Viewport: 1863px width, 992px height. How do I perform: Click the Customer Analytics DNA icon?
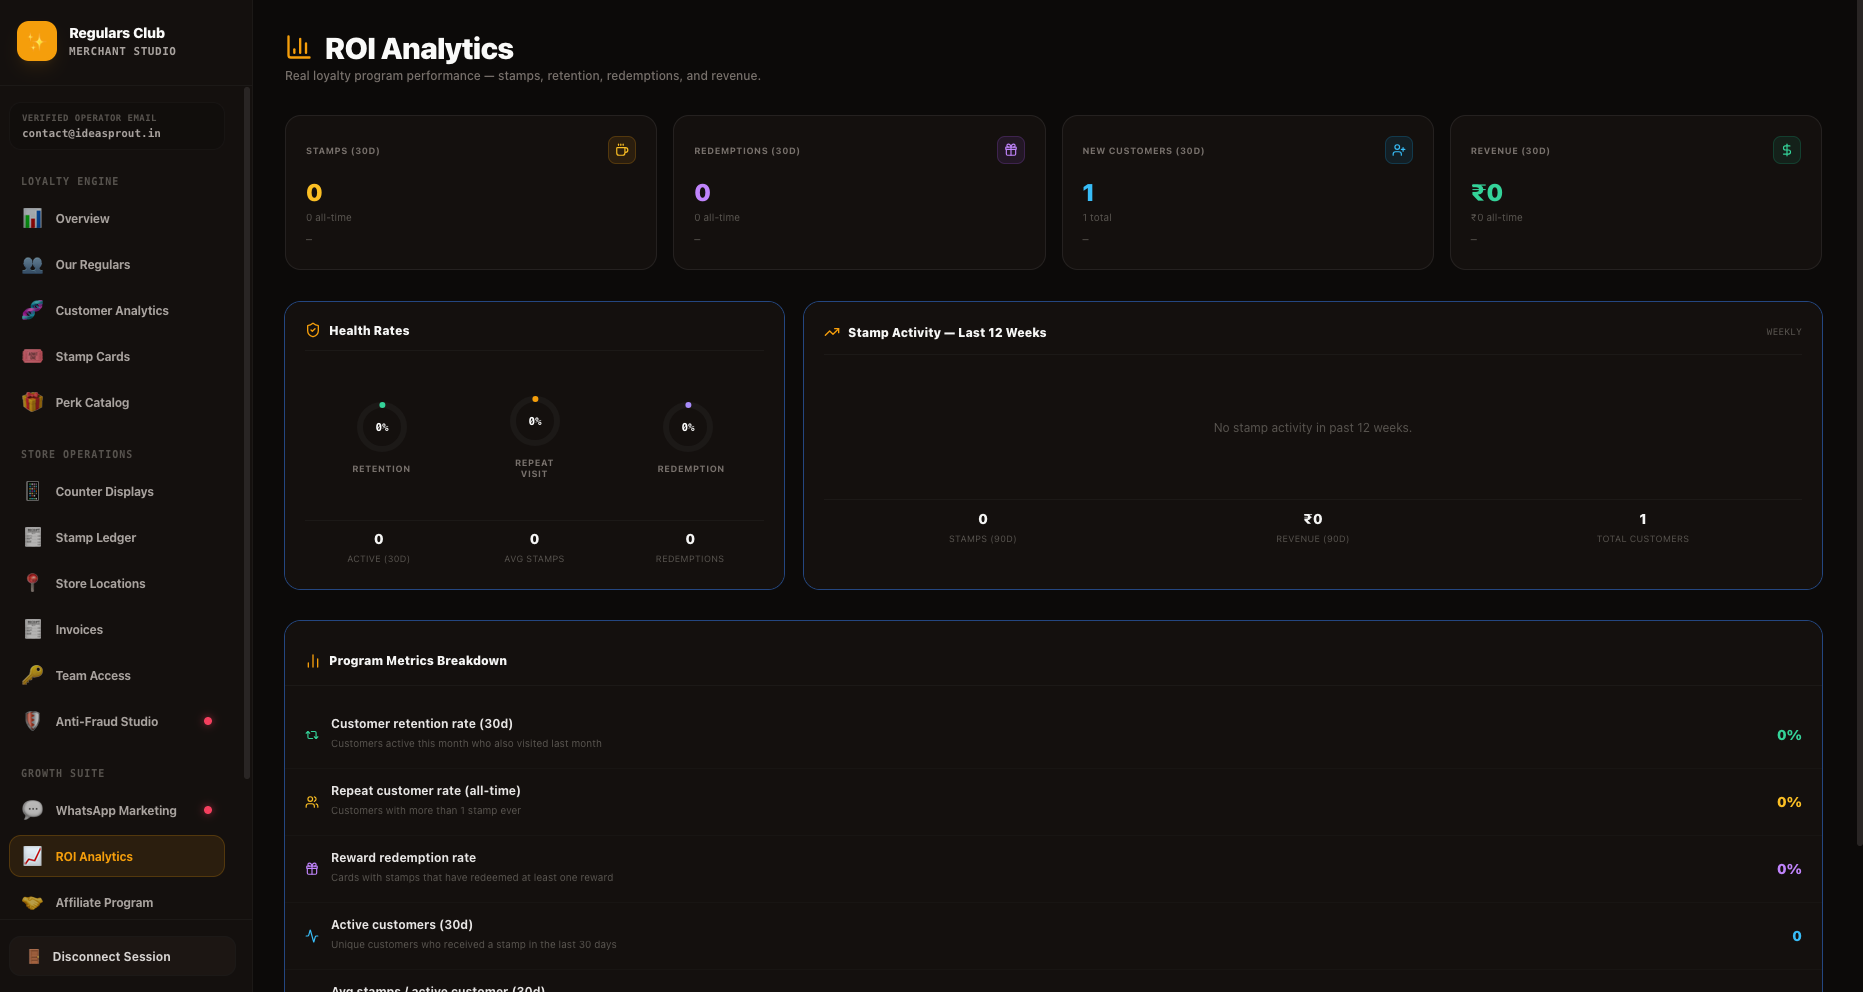coord(33,310)
